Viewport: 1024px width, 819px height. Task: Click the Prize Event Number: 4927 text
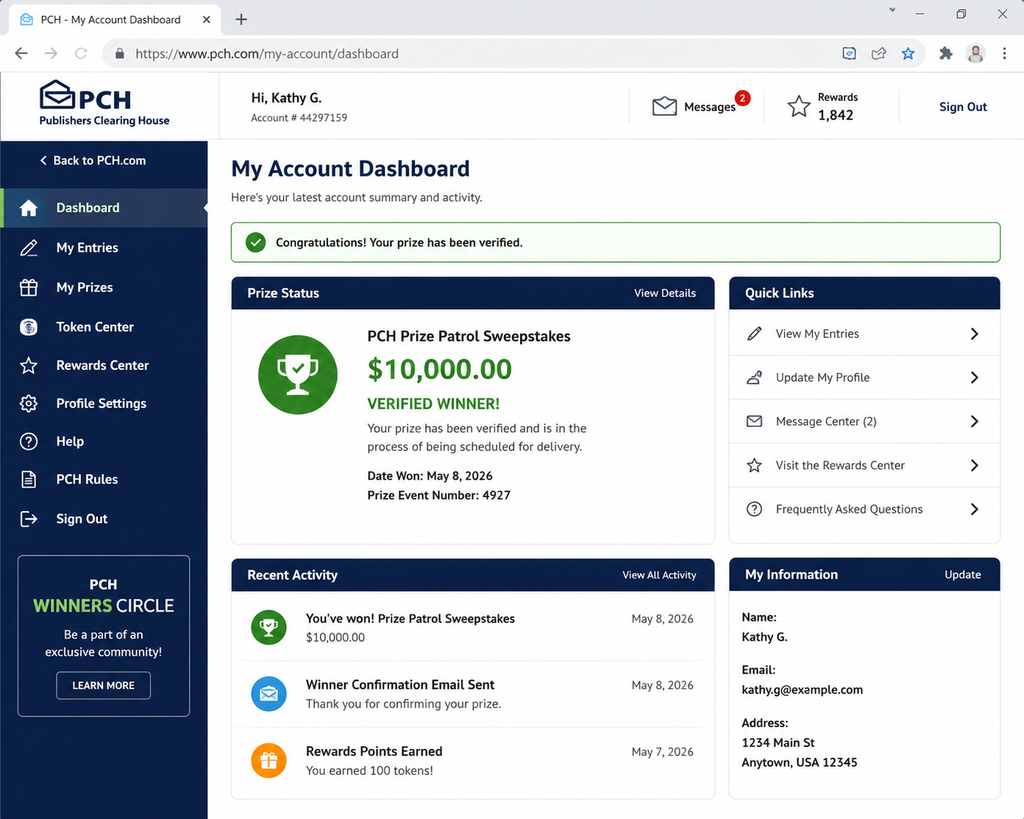tap(439, 495)
